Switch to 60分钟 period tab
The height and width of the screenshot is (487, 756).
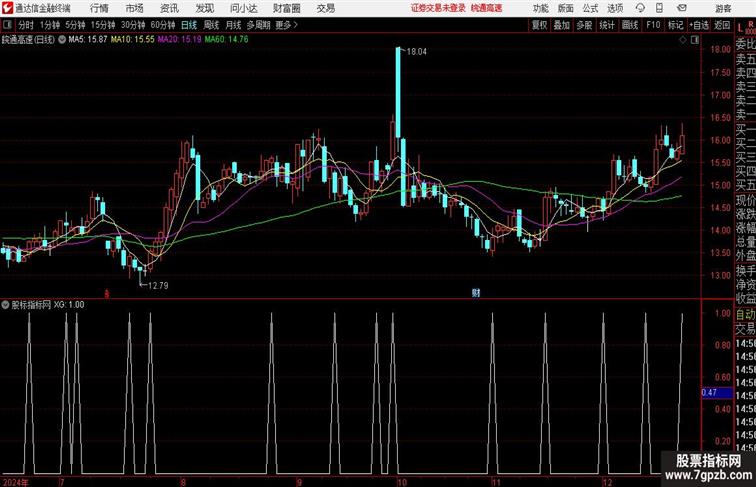point(162,25)
